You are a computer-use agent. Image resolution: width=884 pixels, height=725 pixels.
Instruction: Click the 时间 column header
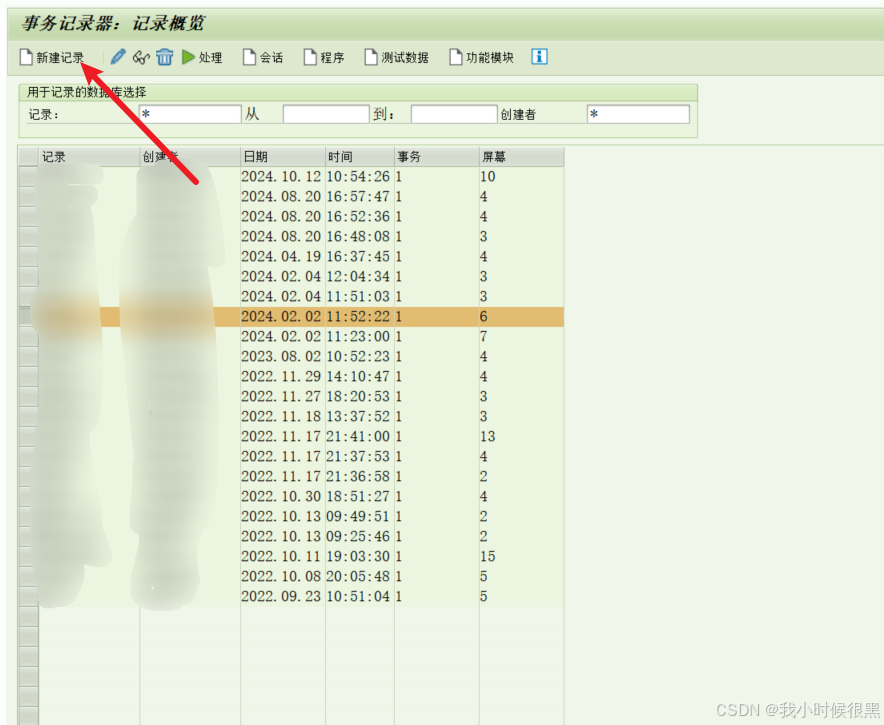tap(360, 157)
